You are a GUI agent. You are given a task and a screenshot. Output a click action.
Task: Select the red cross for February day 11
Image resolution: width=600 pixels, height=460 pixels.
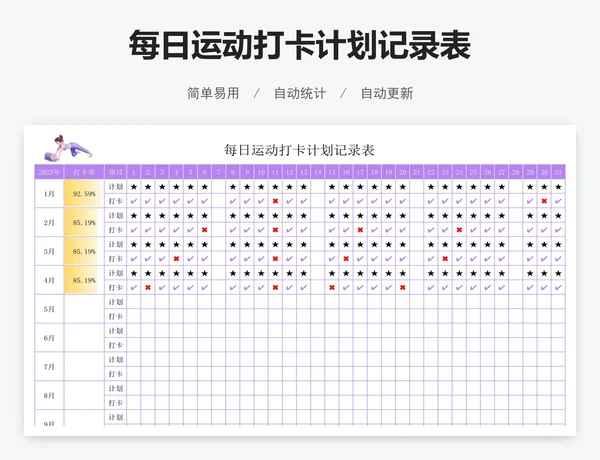click(275, 230)
